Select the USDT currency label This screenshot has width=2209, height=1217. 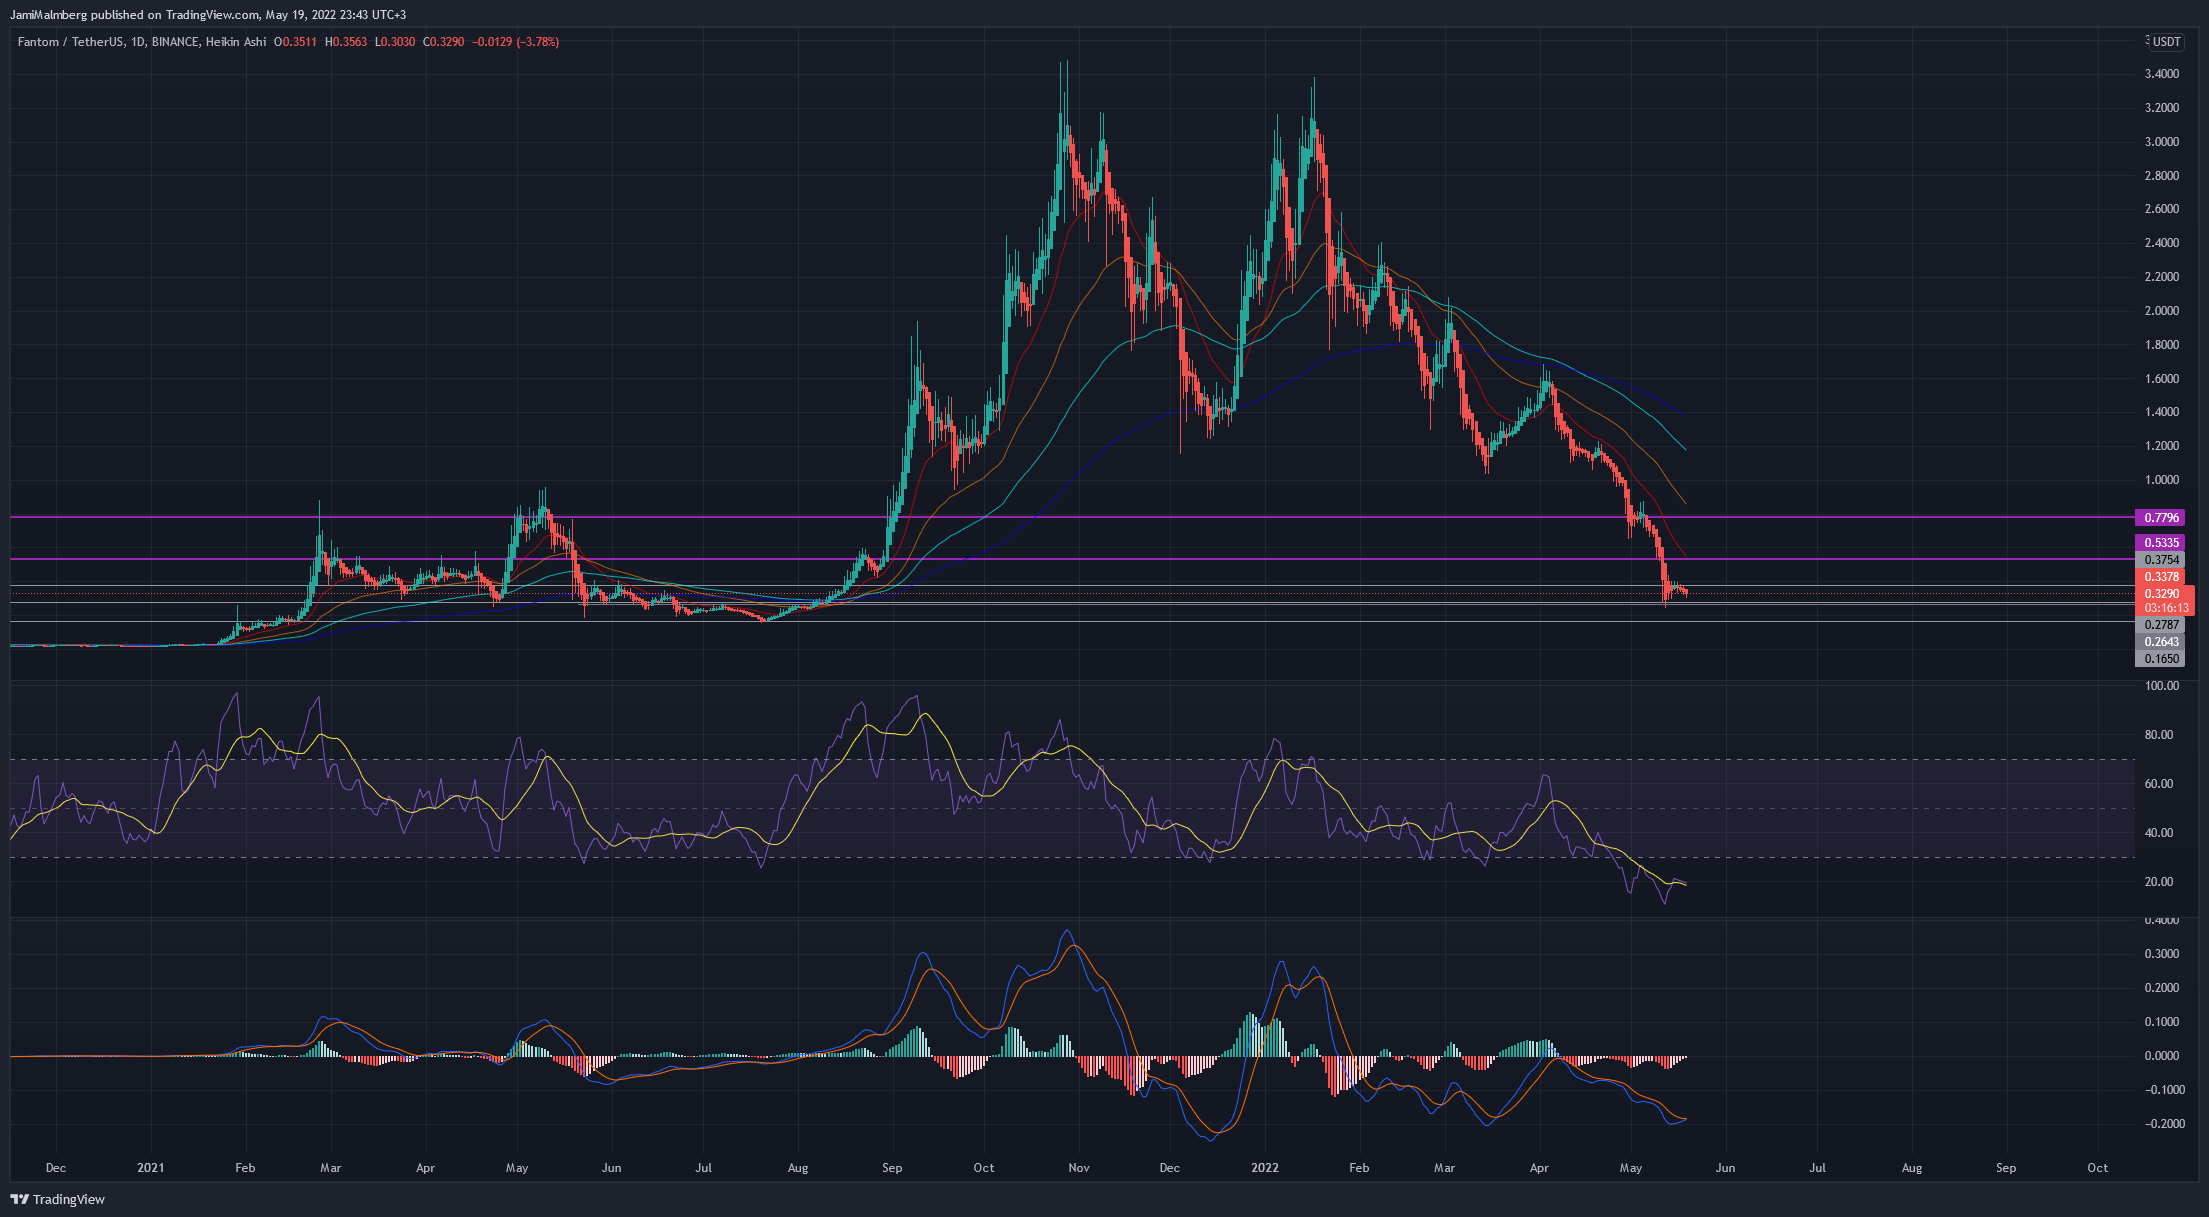pos(2167,42)
